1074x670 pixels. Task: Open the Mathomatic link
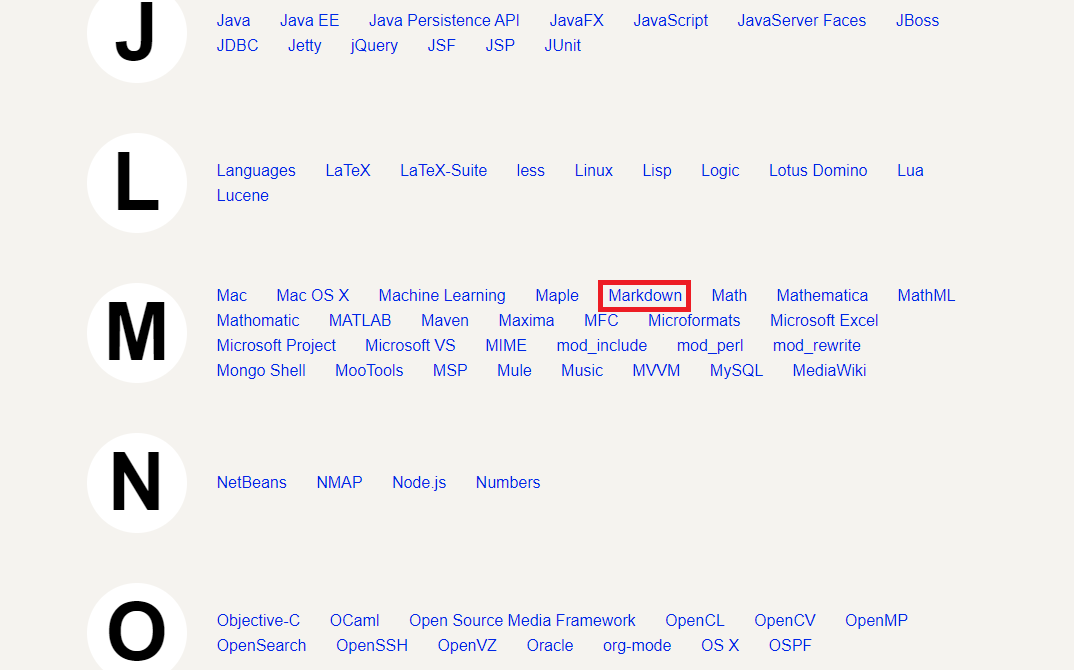[258, 321]
